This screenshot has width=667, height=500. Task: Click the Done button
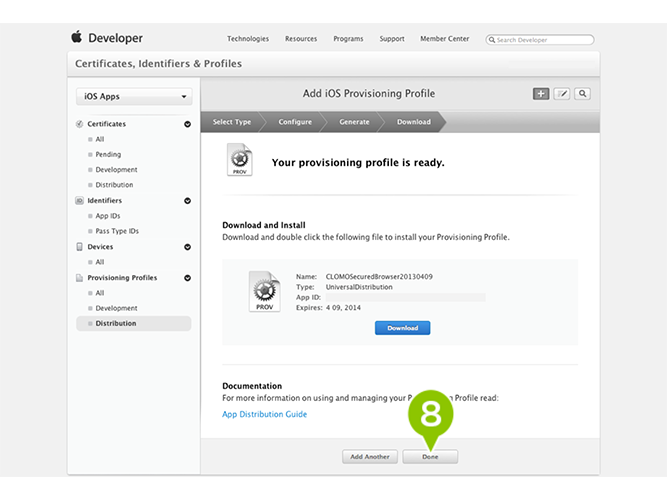[x=430, y=457]
